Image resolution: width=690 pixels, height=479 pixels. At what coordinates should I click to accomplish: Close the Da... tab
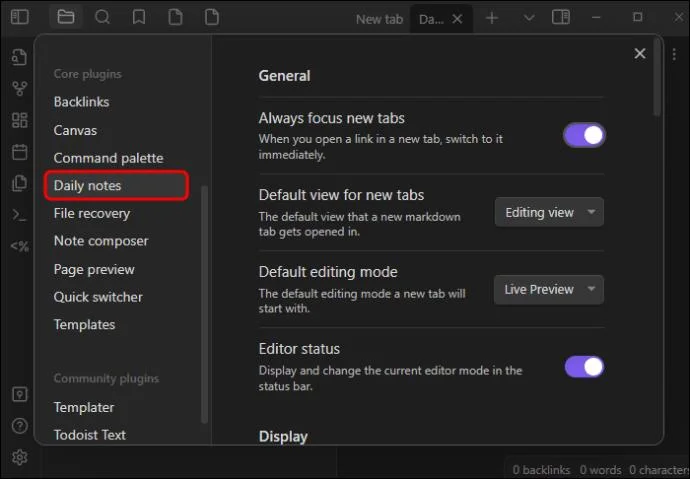tap(458, 19)
